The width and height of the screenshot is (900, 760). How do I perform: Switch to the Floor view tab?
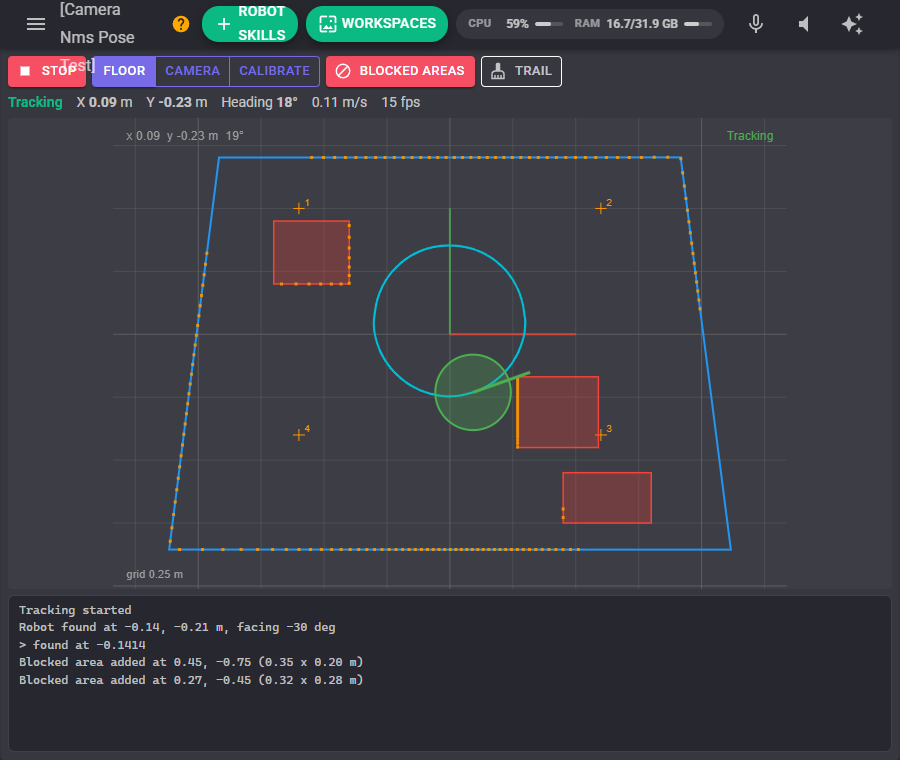[124, 71]
